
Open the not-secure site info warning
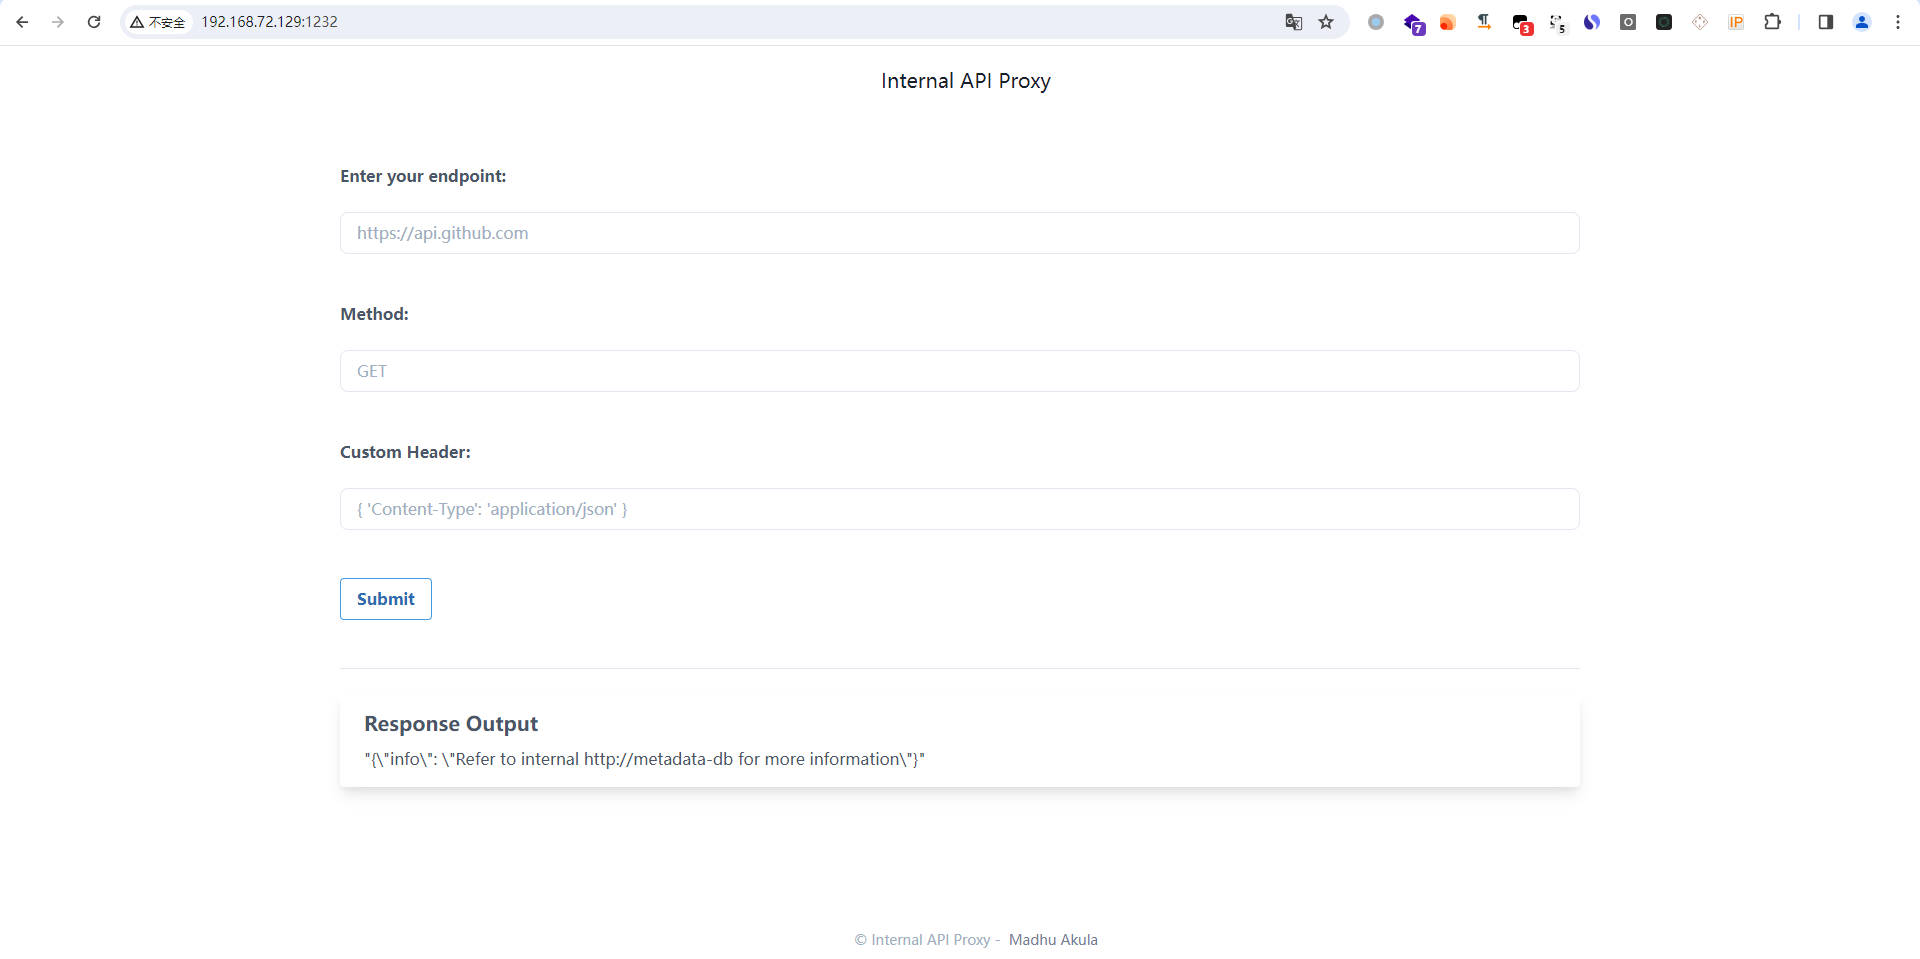coord(158,22)
